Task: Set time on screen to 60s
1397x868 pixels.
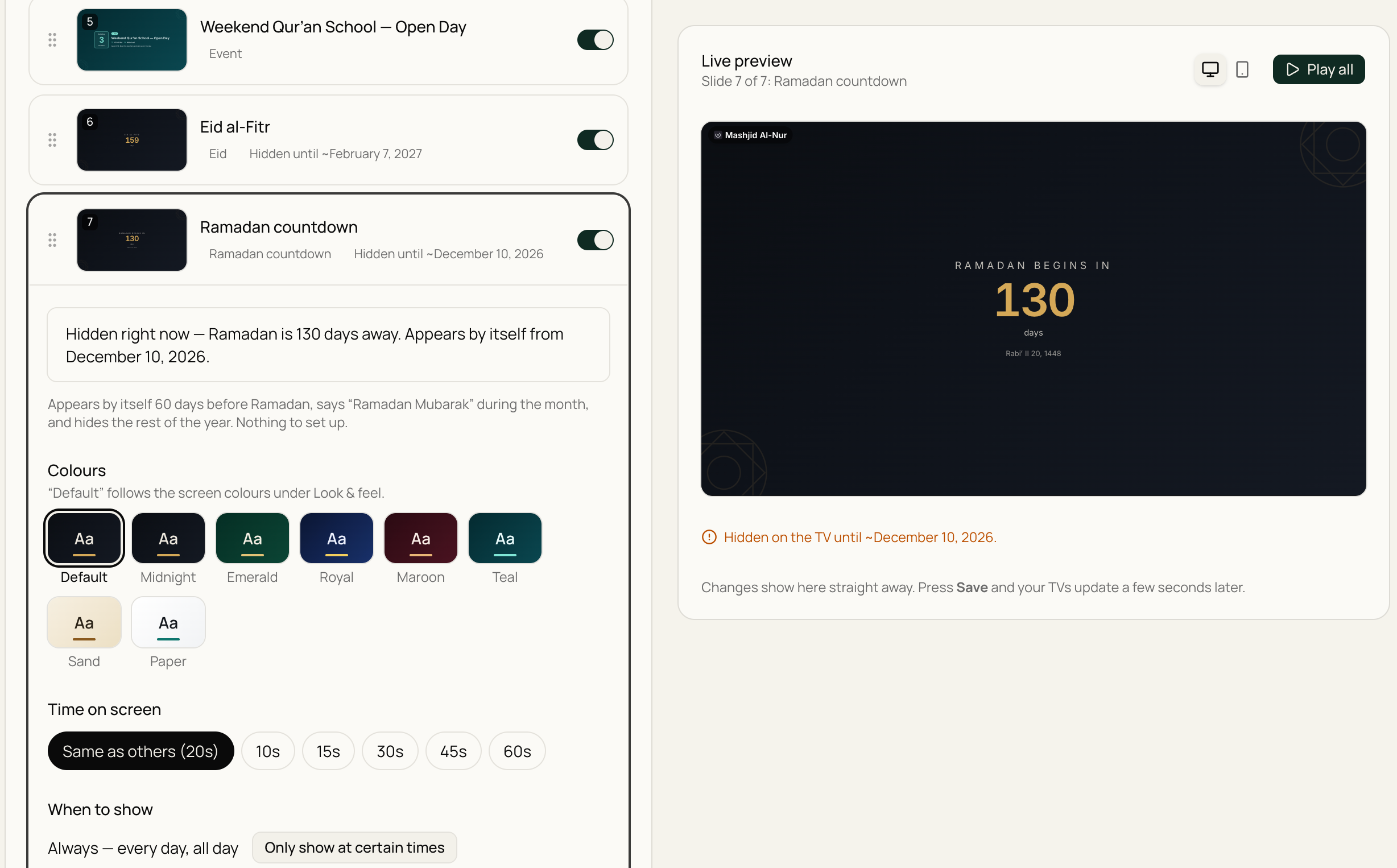Action: (x=517, y=751)
